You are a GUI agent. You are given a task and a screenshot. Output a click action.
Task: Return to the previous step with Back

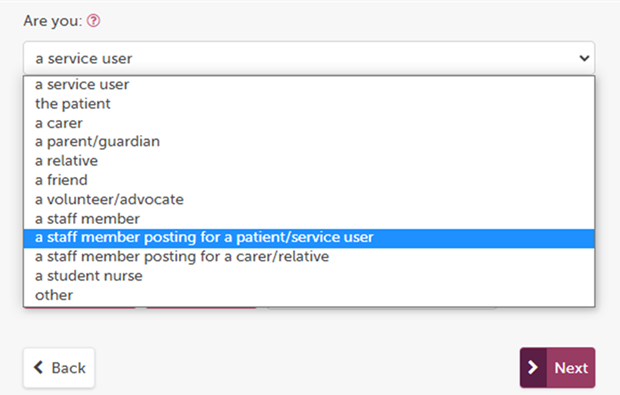tap(59, 368)
